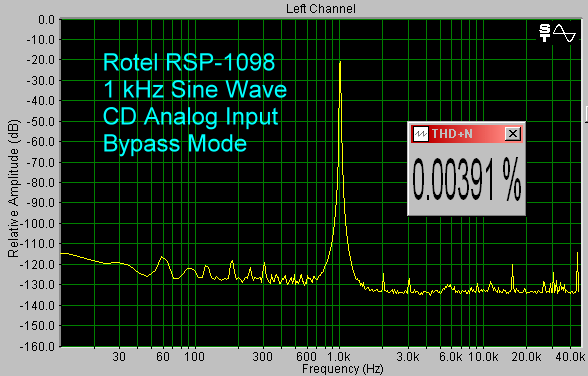588x376 pixels.
Task: Click the 40.0k frequency tick label
Action: pyautogui.click(x=570, y=357)
